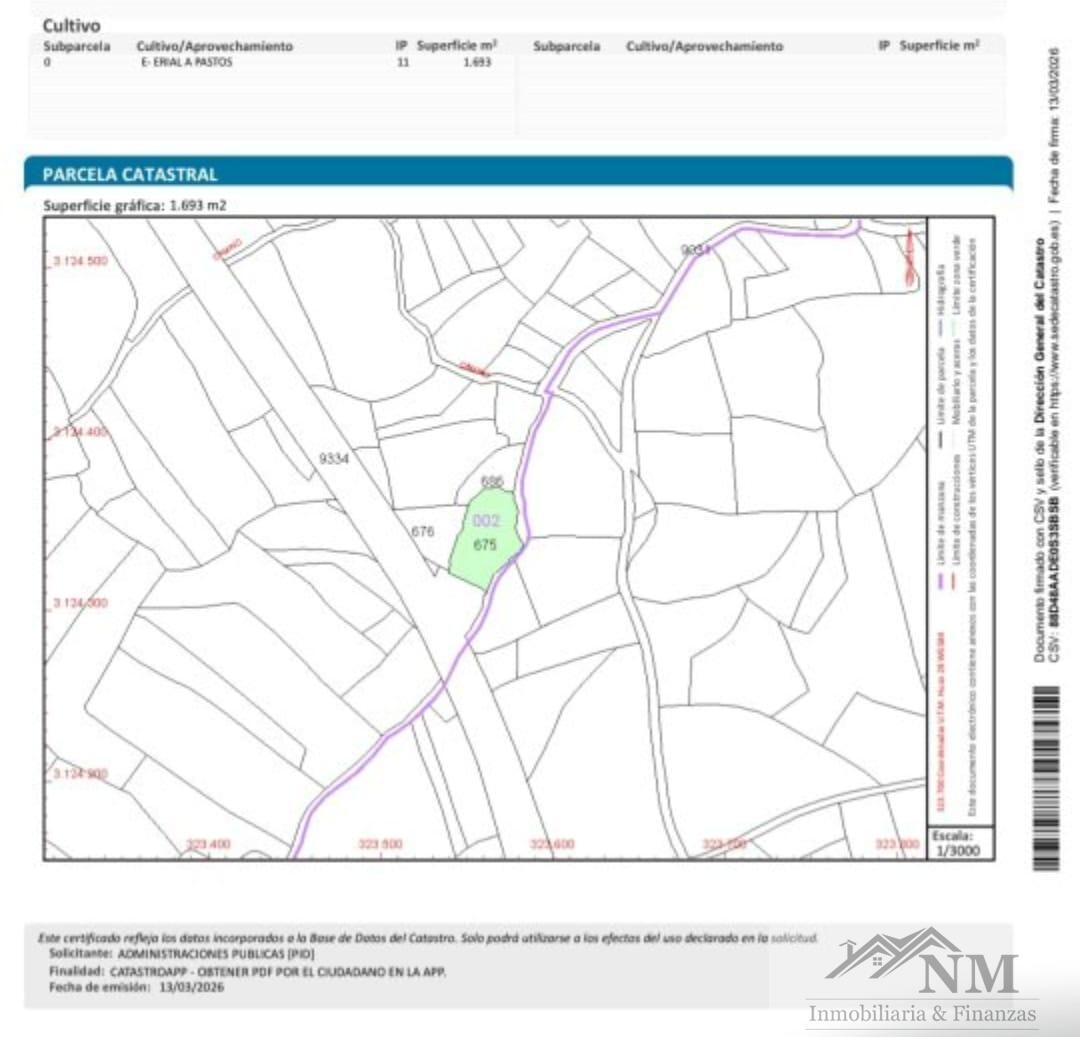
Task: Click the right table "Cultivo/Aprovechamiento" header
Action: pos(704,46)
